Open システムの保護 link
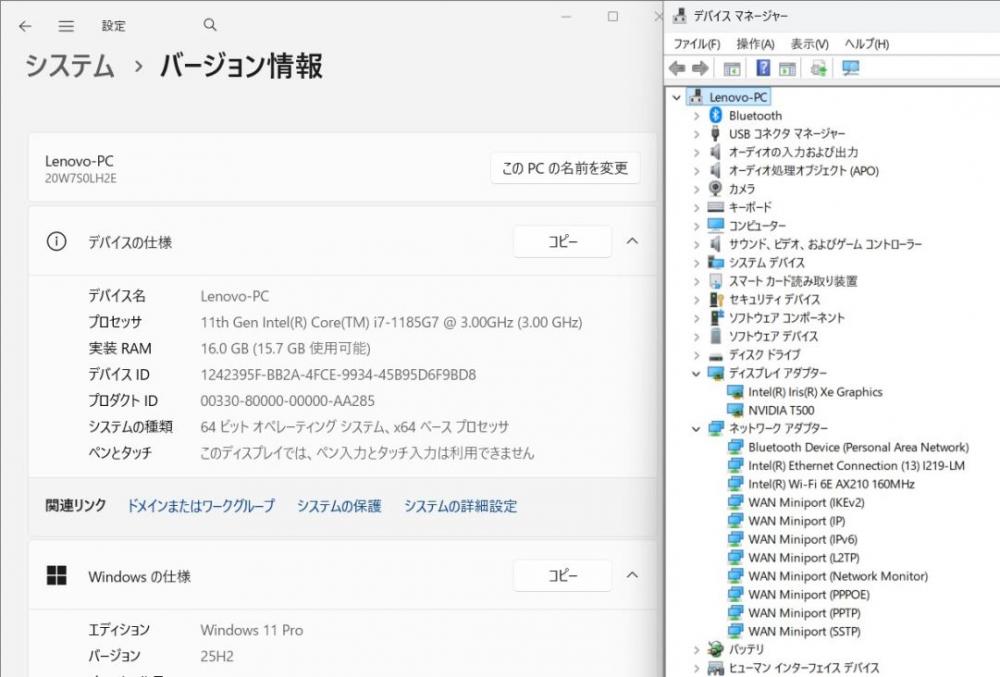1000x677 pixels. [339, 506]
